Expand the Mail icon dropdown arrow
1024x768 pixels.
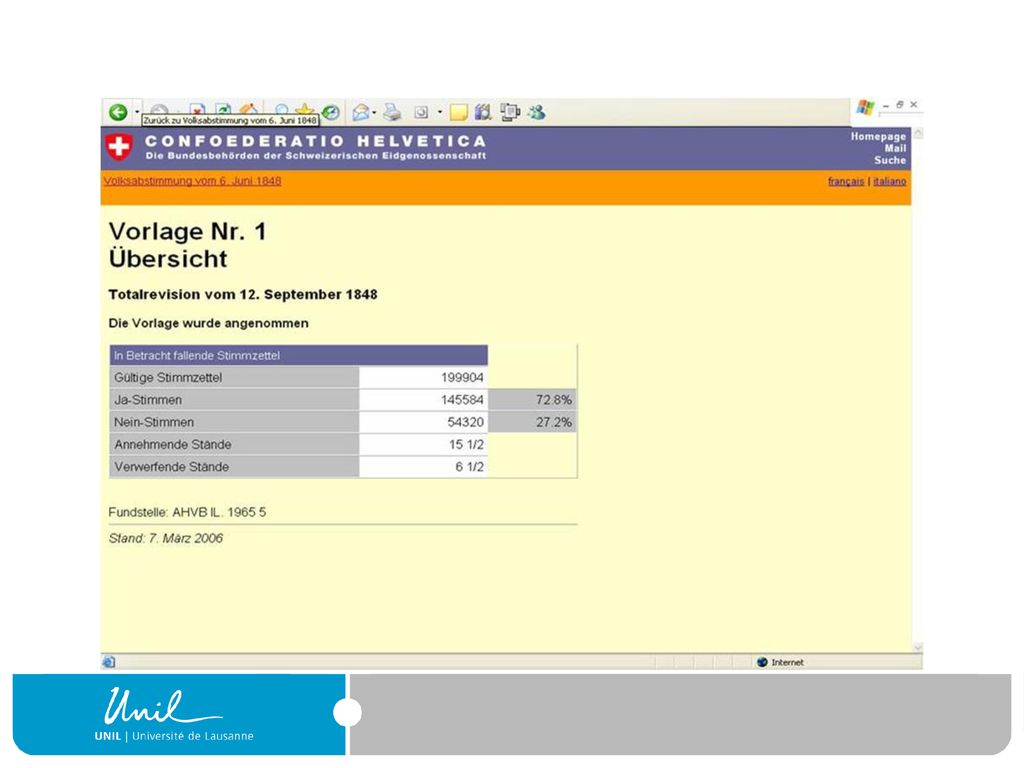(x=374, y=112)
